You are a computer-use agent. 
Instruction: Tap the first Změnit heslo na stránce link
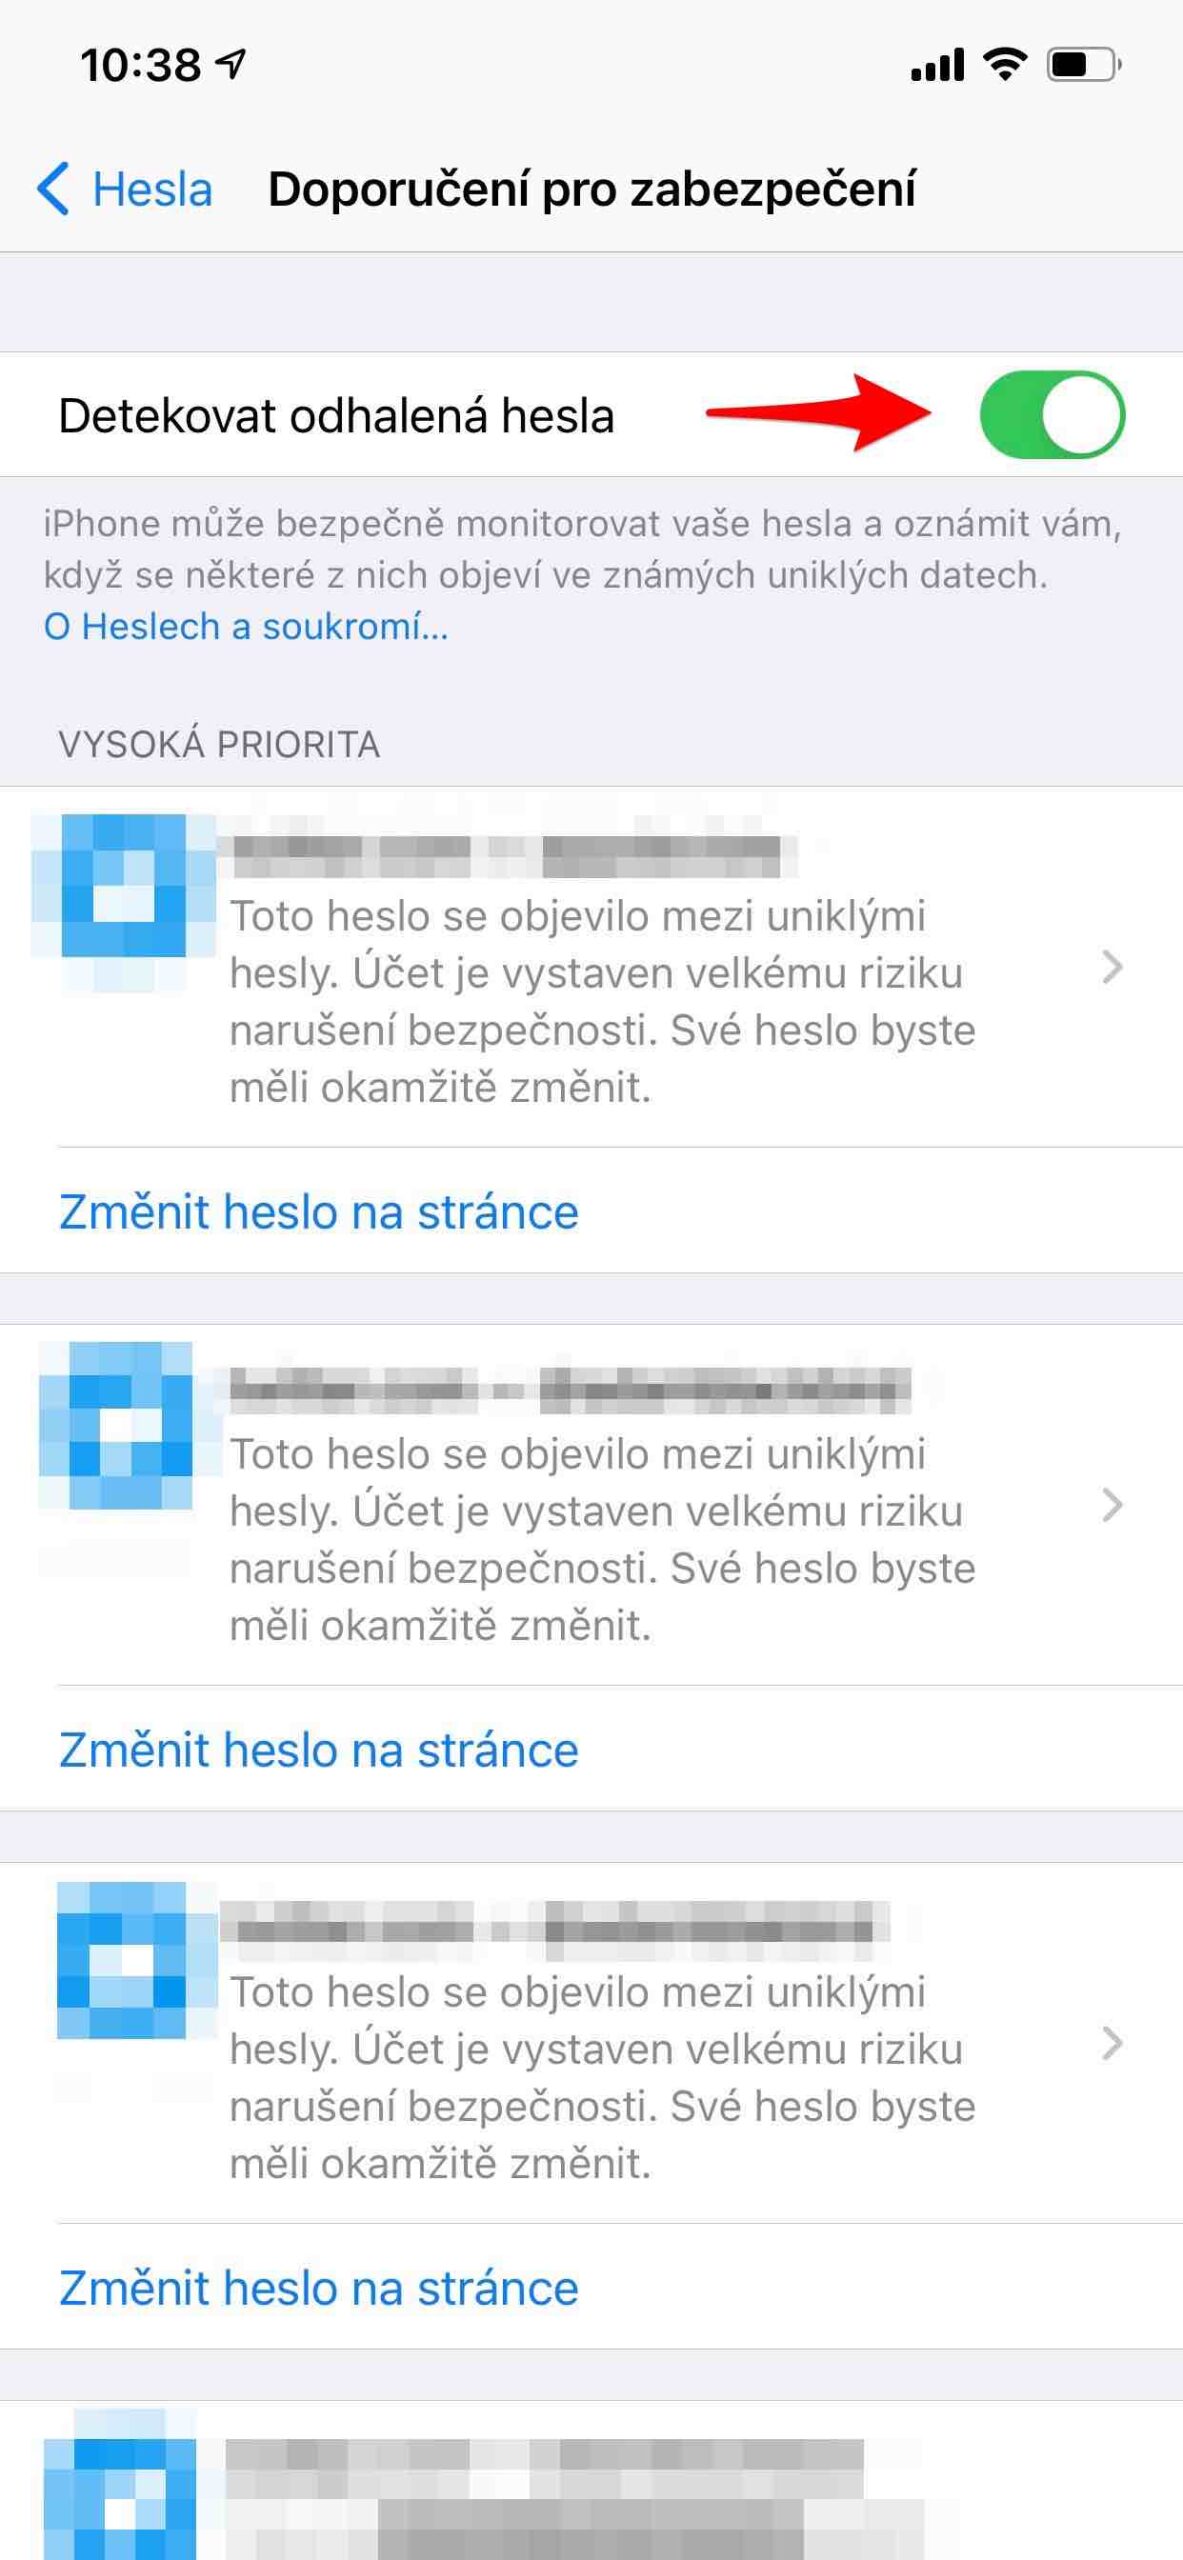[318, 1211]
